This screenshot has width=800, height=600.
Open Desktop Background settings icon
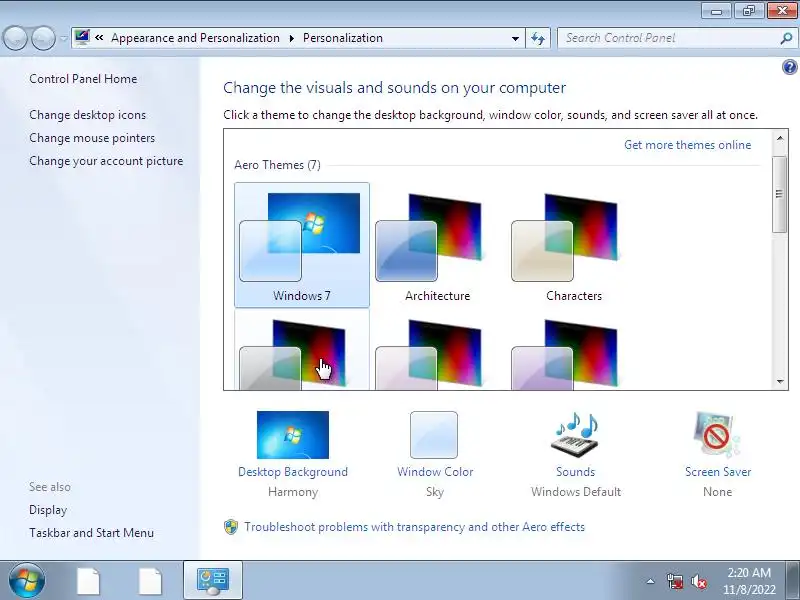(x=293, y=435)
